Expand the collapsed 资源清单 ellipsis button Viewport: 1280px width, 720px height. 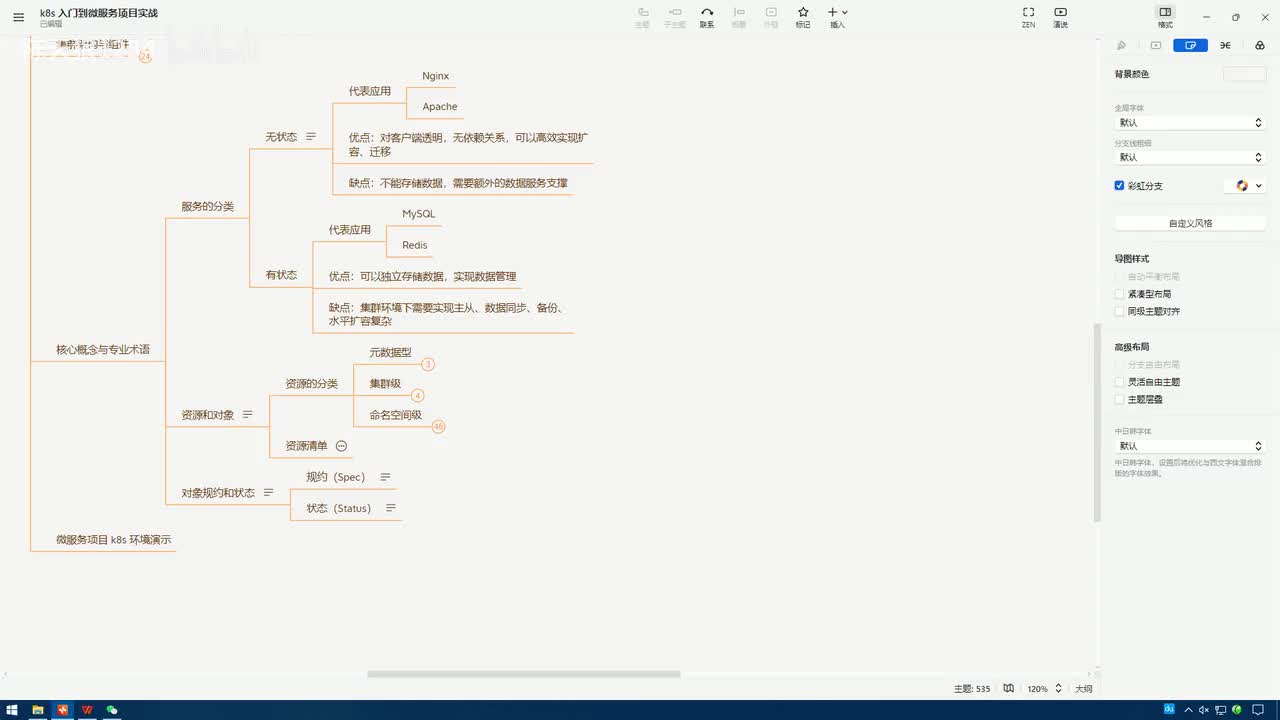click(341, 446)
